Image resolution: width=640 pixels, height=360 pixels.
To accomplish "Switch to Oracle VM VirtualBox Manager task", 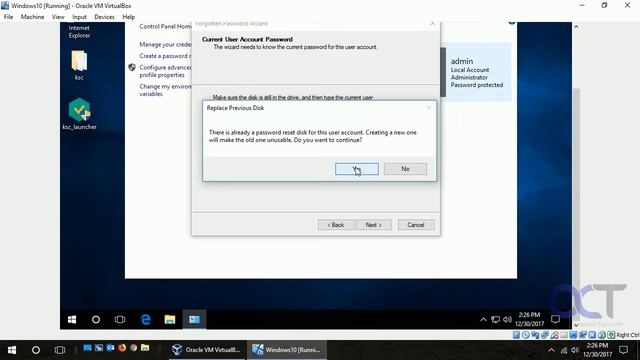I will pyautogui.click(x=206, y=350).
